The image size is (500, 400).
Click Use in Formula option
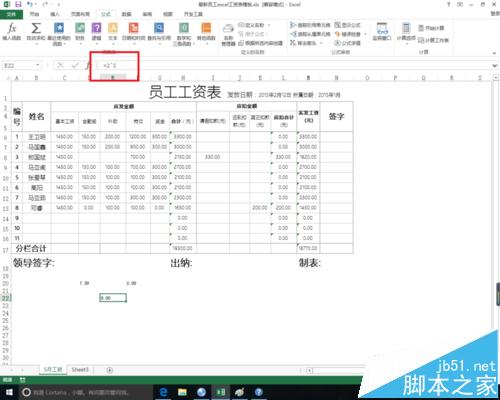253,34
